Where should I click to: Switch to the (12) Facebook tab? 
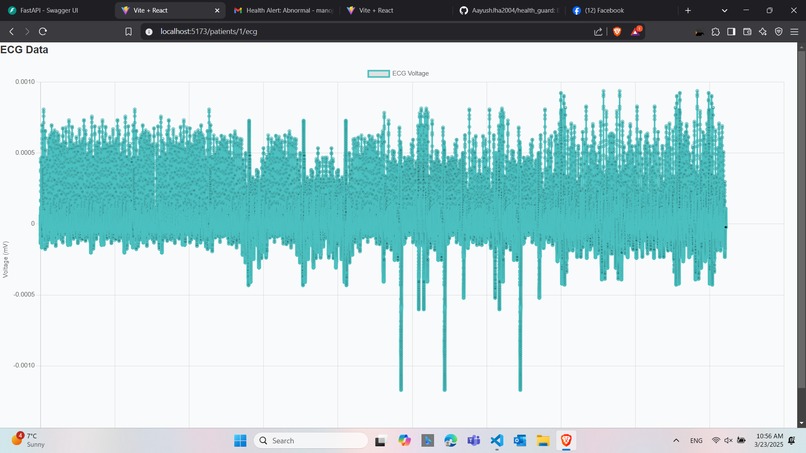pyautogui.click(x=619, y=10)
